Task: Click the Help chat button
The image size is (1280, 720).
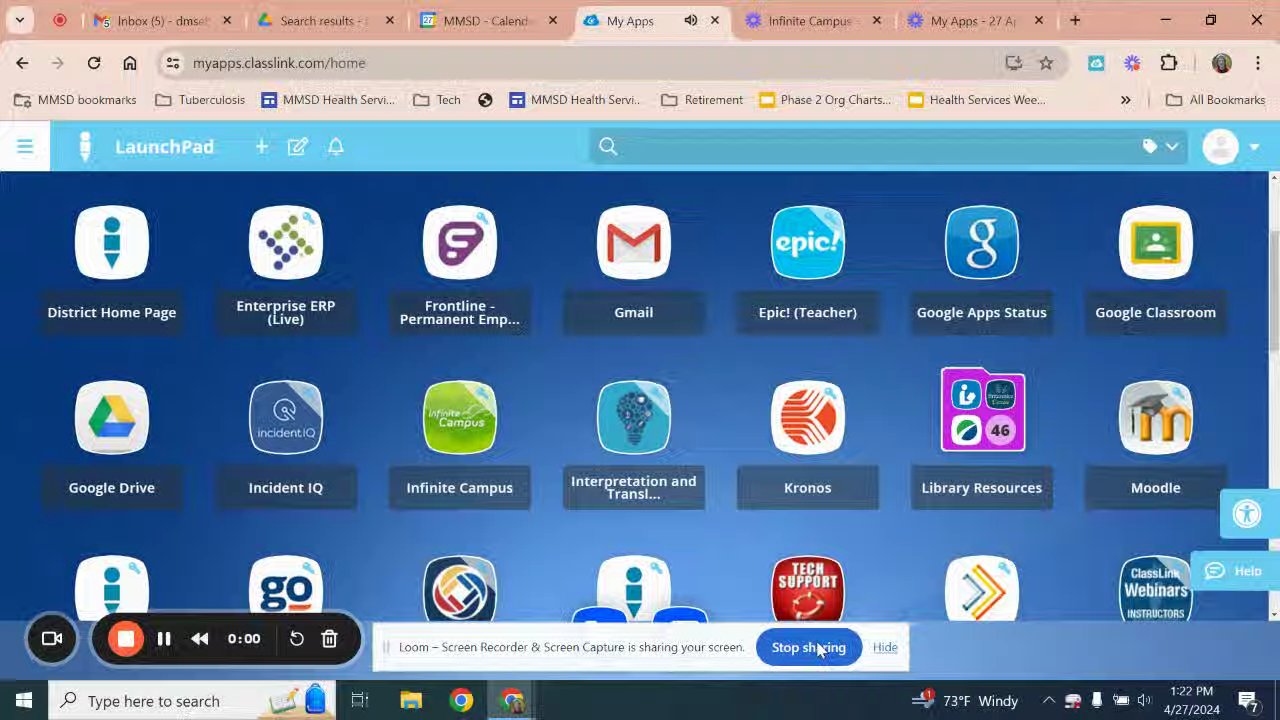Action: (x=1236, y=571)
